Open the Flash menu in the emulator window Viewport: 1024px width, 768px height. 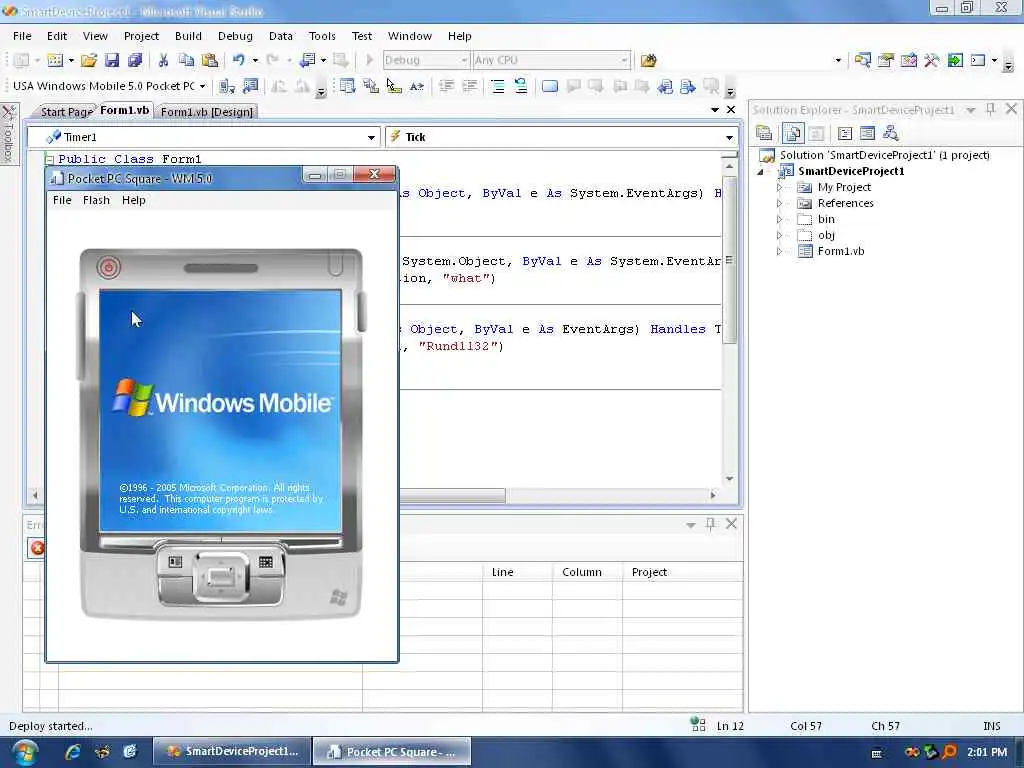[x=96, y=200]
